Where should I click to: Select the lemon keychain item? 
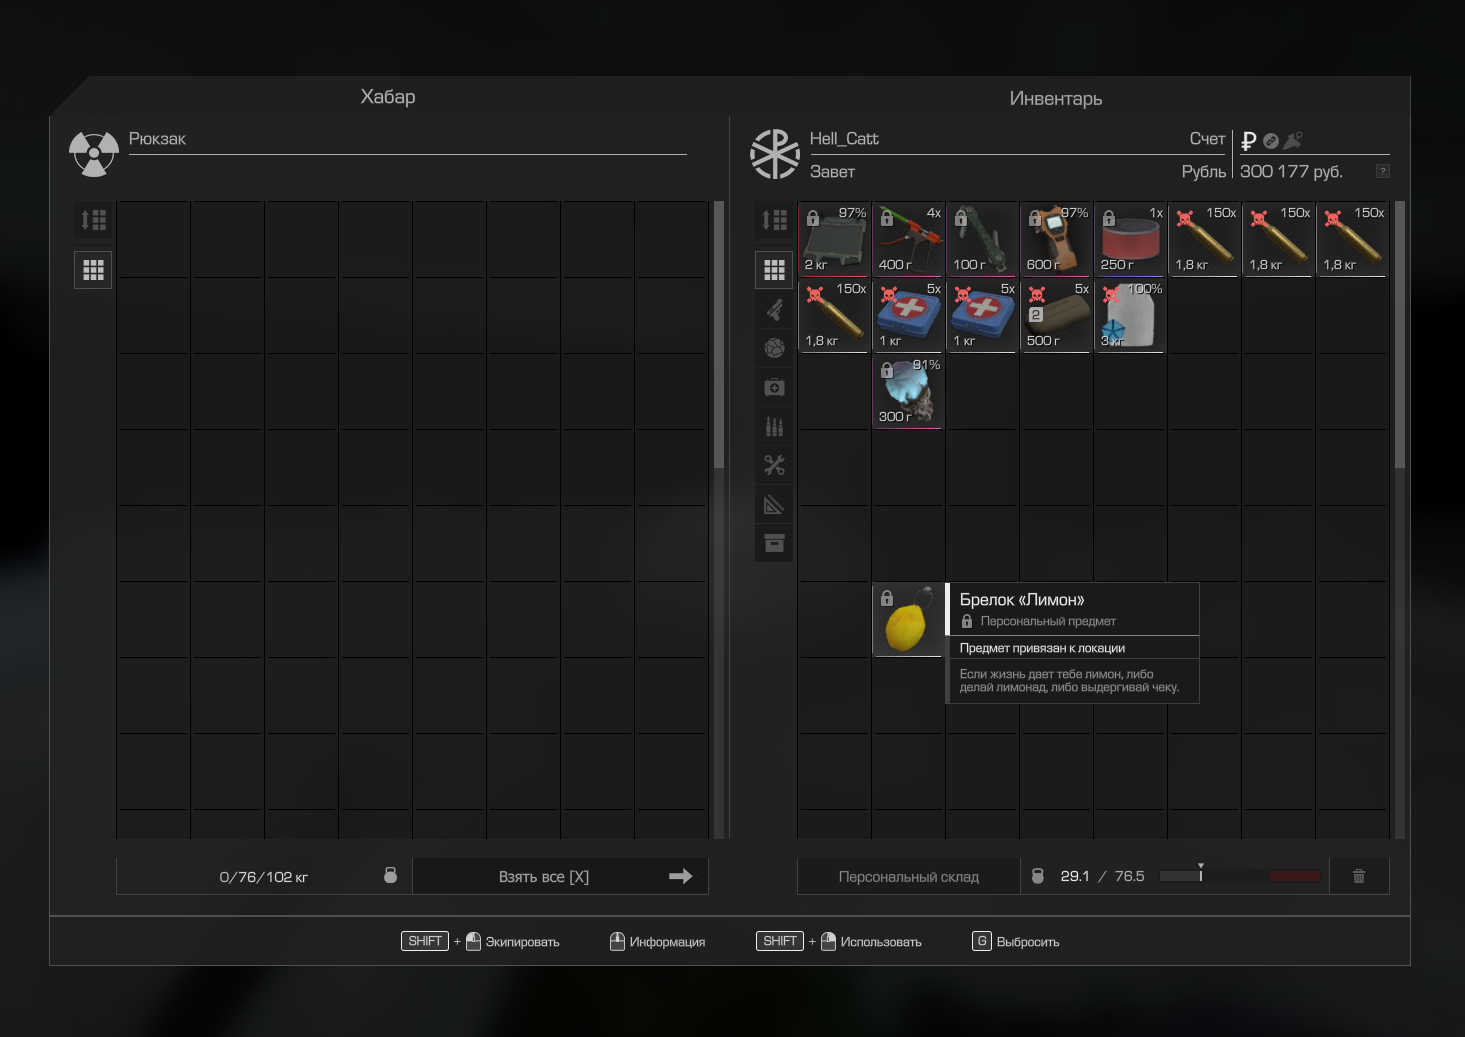tap(907, 620)
